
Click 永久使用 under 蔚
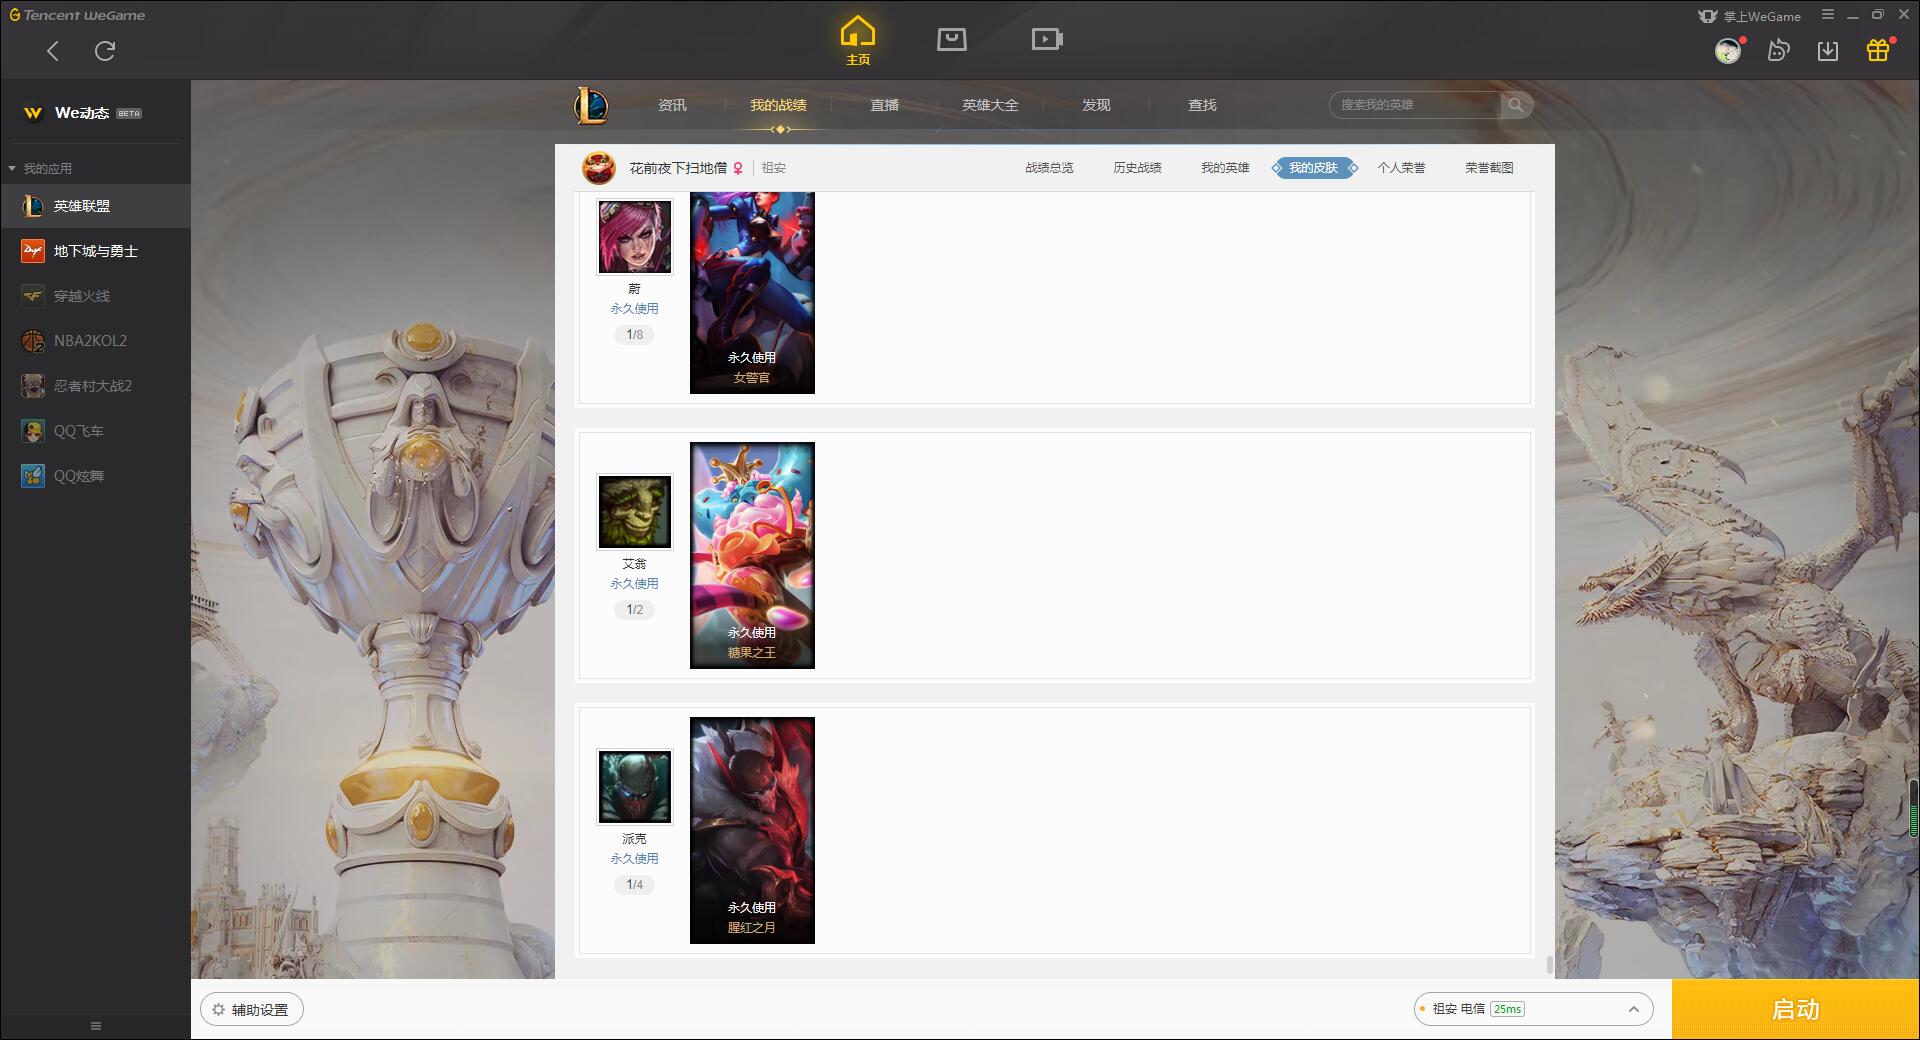click(x=635, y=309)
